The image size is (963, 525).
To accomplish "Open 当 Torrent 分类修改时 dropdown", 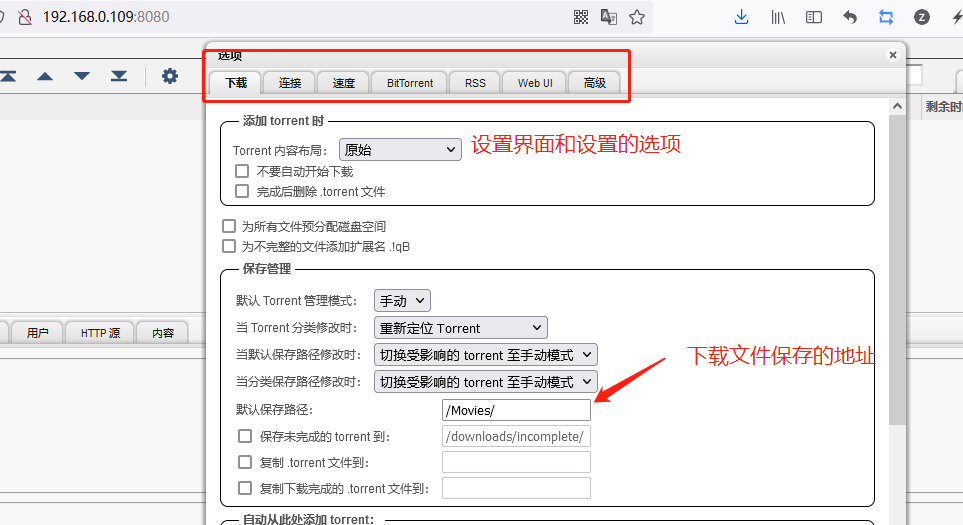I will click(460, 328).
